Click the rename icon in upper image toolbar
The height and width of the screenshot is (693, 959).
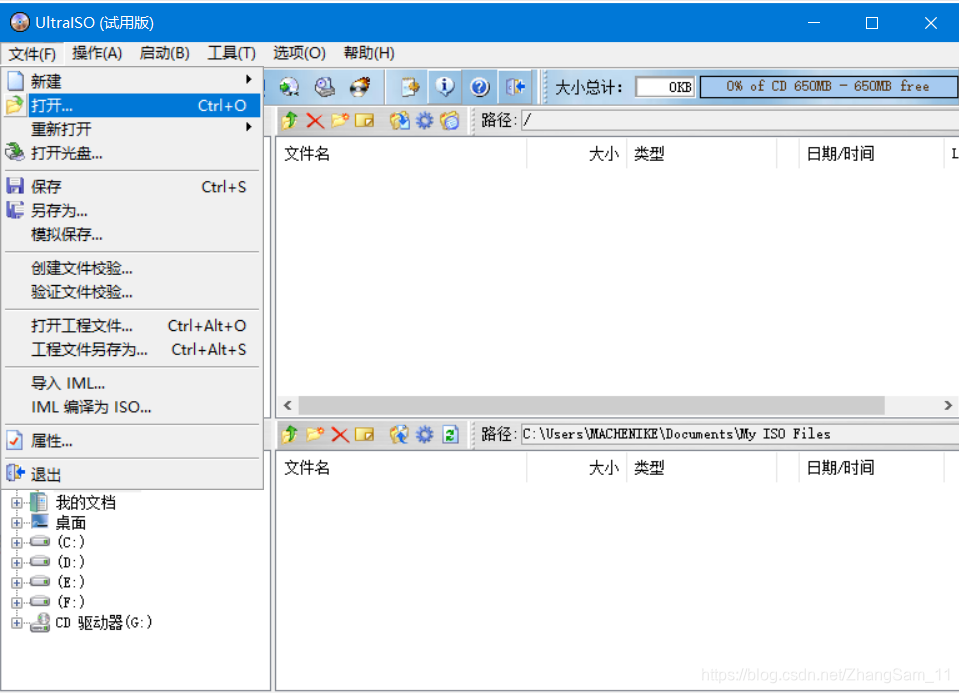pos(365,120)
